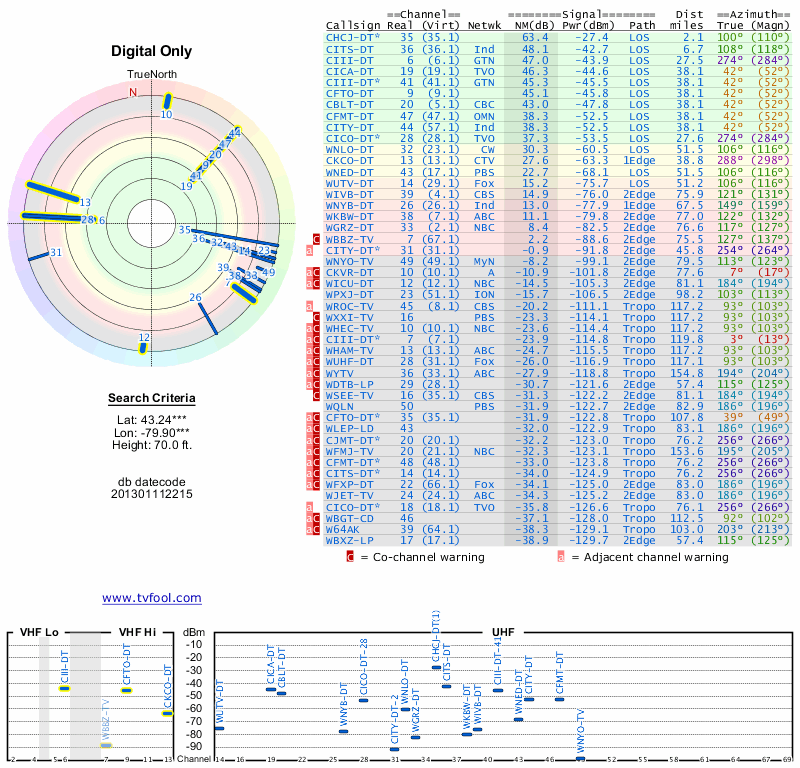Viewport: 800px width, 768px height.
Task: Click the CFTO-DT marker in the VHF Hi chart
Action: tap(127, 689)
